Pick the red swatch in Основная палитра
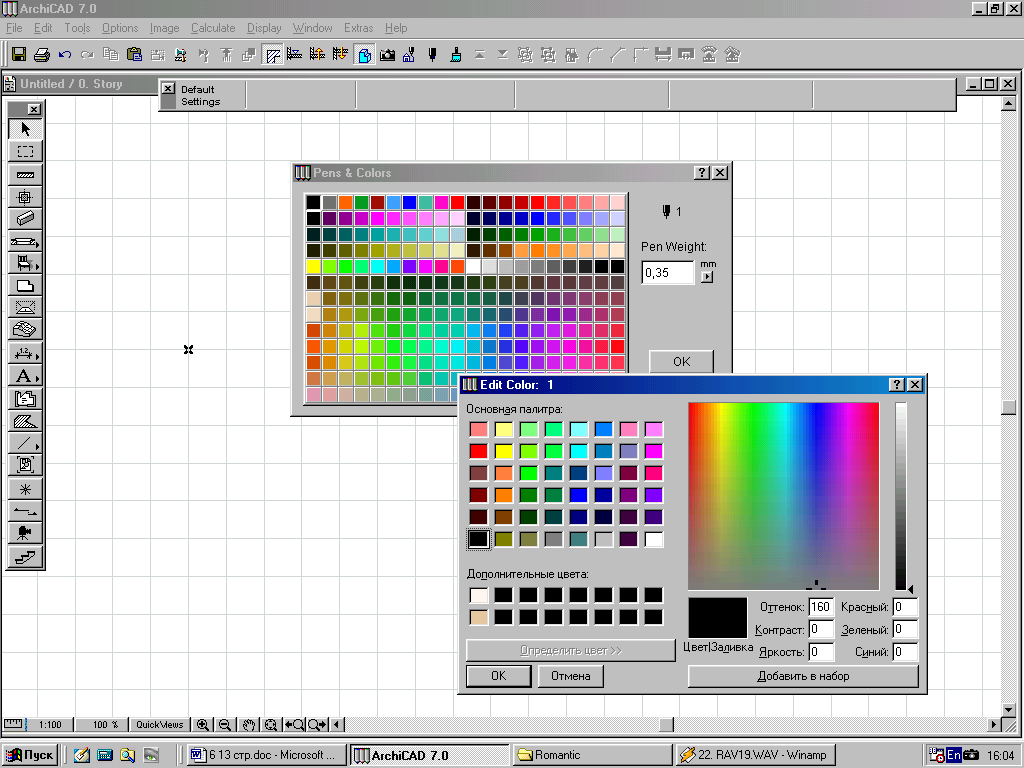 pyautogui.click(x=479, y=451)
